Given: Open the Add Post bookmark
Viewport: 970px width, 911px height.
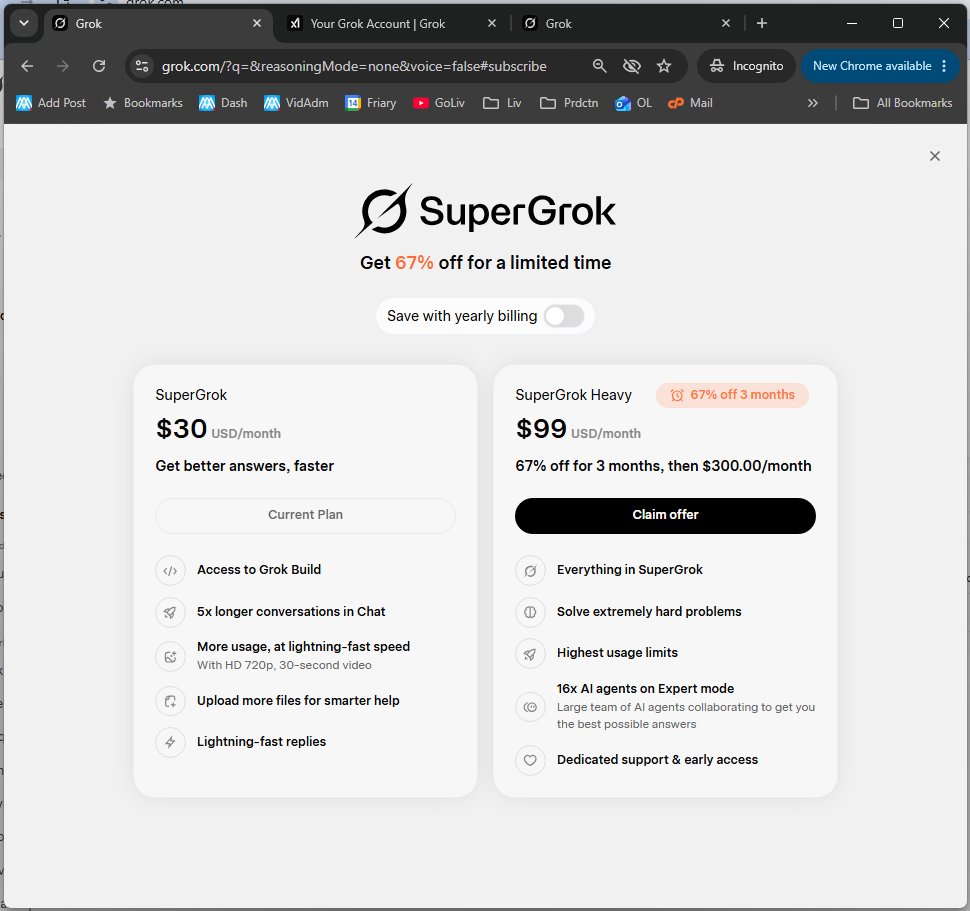Looking at the screenshot, I should click(51, 103).
